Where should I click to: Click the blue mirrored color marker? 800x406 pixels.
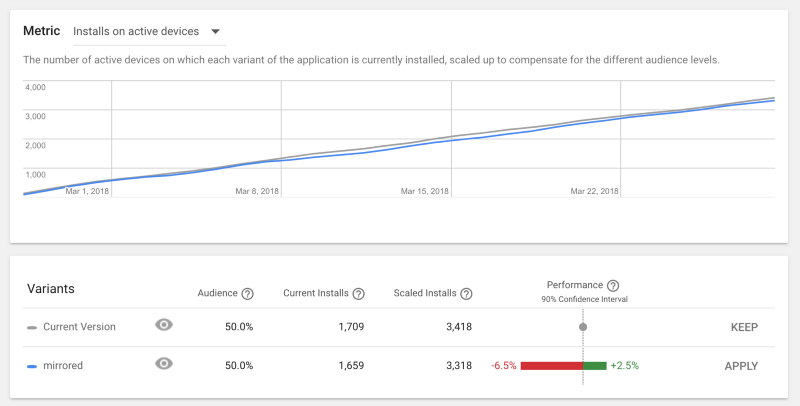[32, 366]
